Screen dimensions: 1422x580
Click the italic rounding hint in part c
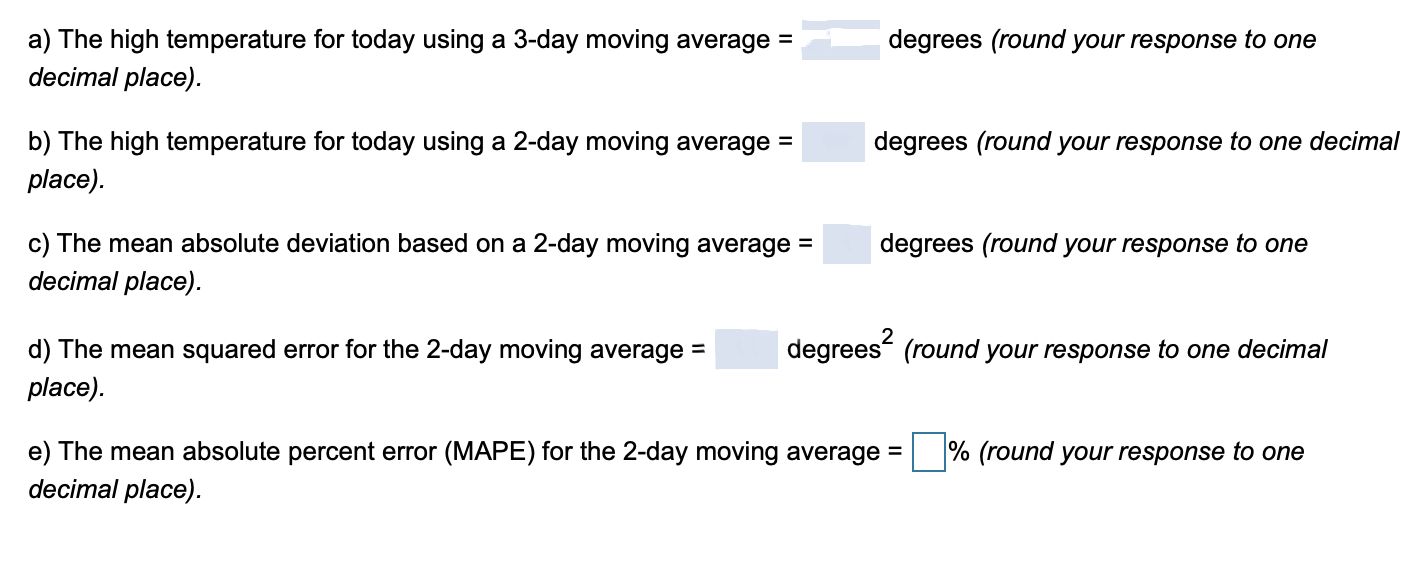pyautogui.click(x=1145, y=244)
